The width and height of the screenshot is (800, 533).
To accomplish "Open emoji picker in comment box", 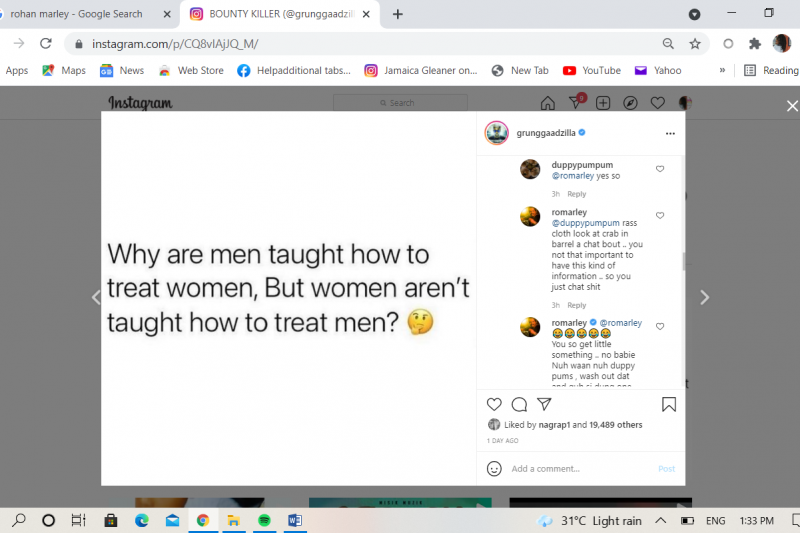I will (x=494, y=469).
